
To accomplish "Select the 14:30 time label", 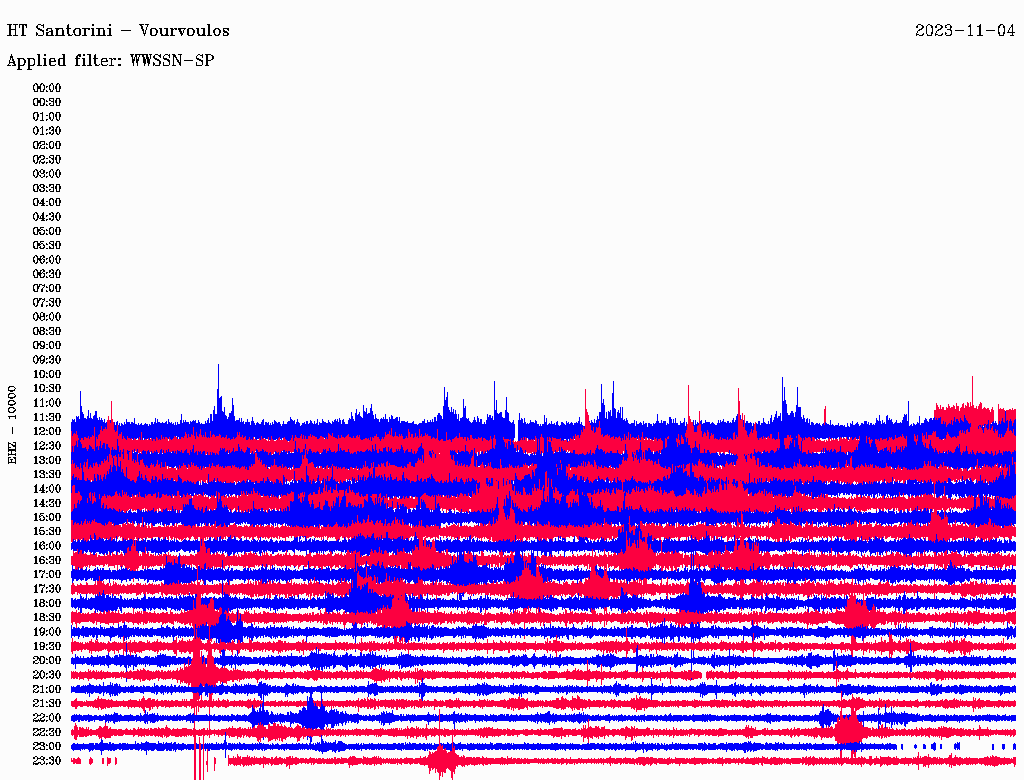I will (47, 504).
